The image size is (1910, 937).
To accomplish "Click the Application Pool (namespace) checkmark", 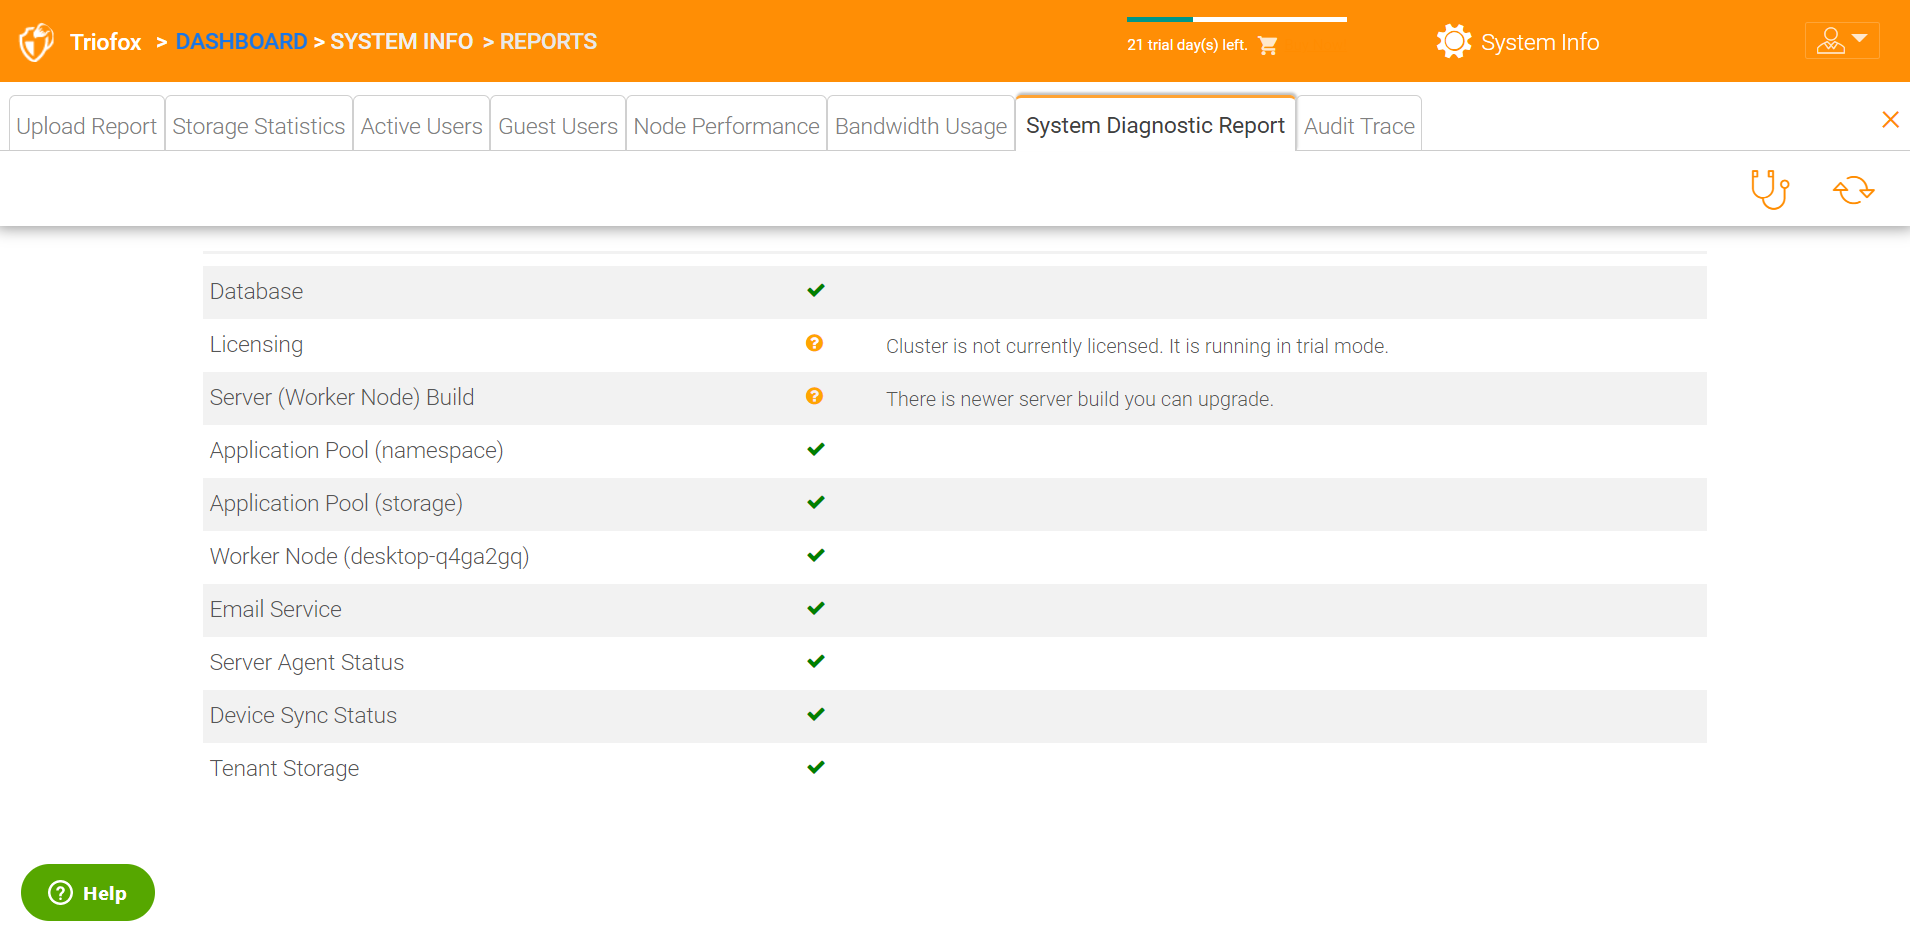I will point(816,449).
